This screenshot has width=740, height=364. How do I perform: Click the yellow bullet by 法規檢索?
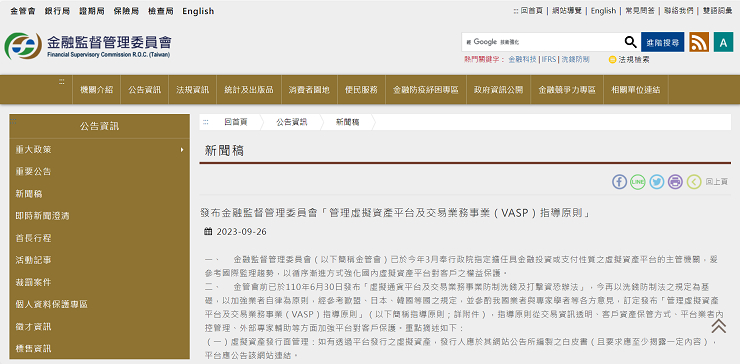pos(612,60)
